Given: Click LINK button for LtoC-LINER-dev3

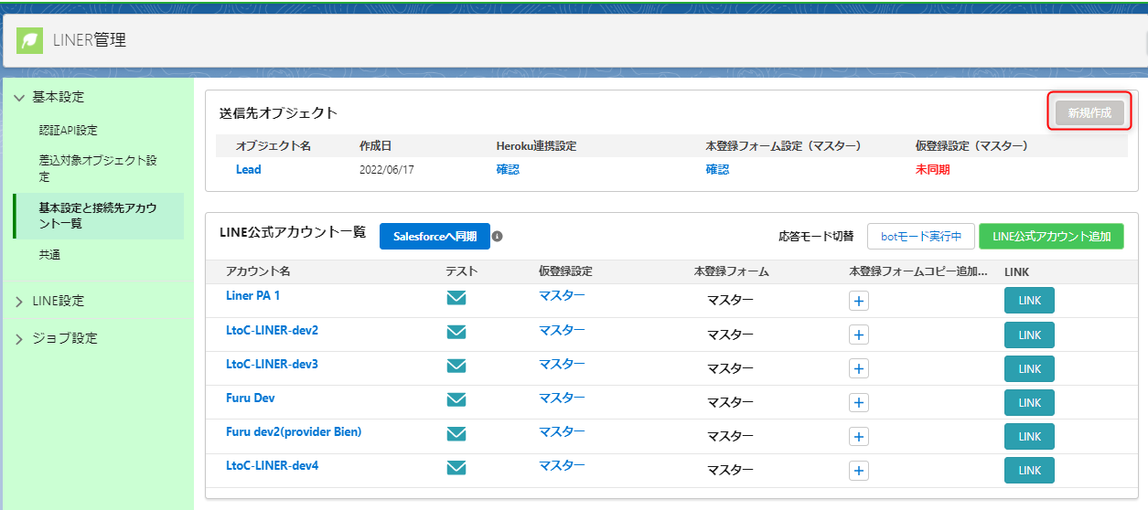Looking at the screenshot, I should 1029,368.
